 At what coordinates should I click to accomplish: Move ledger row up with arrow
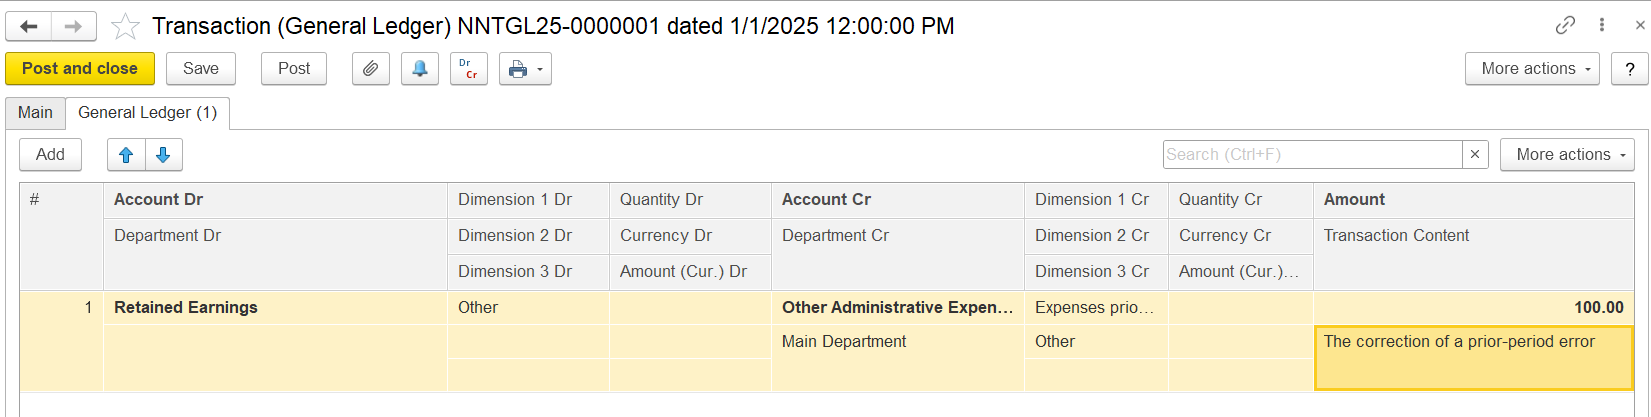pyautogui.click(x=126, y=155)
